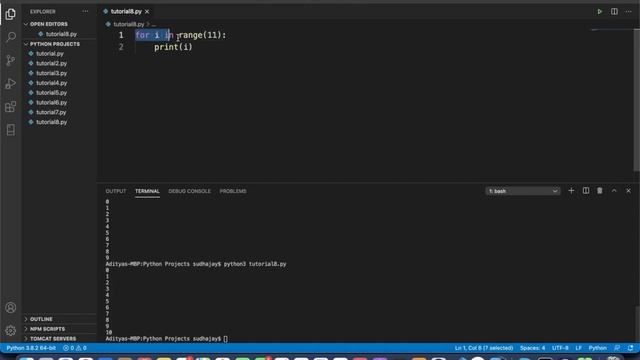640x360 pixels.
Task: Click the print(i) statement on line 2
Action: point(173,47)
